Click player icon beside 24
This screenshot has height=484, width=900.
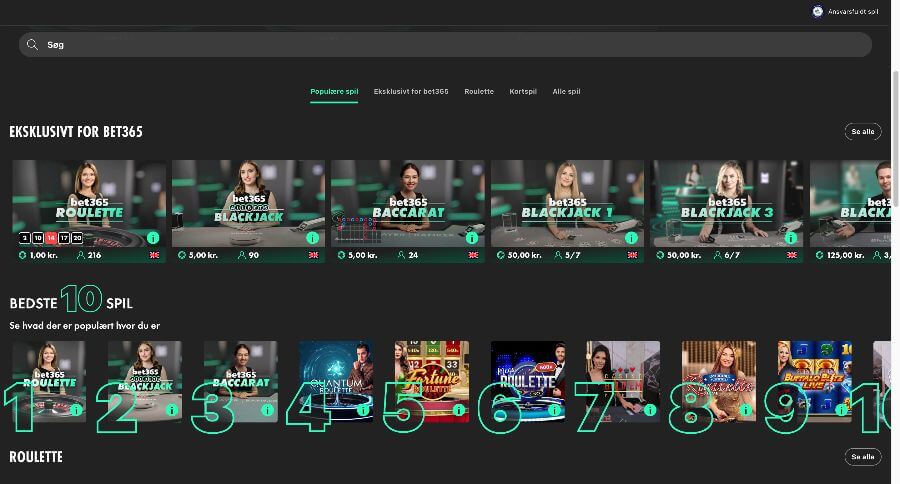401,255
